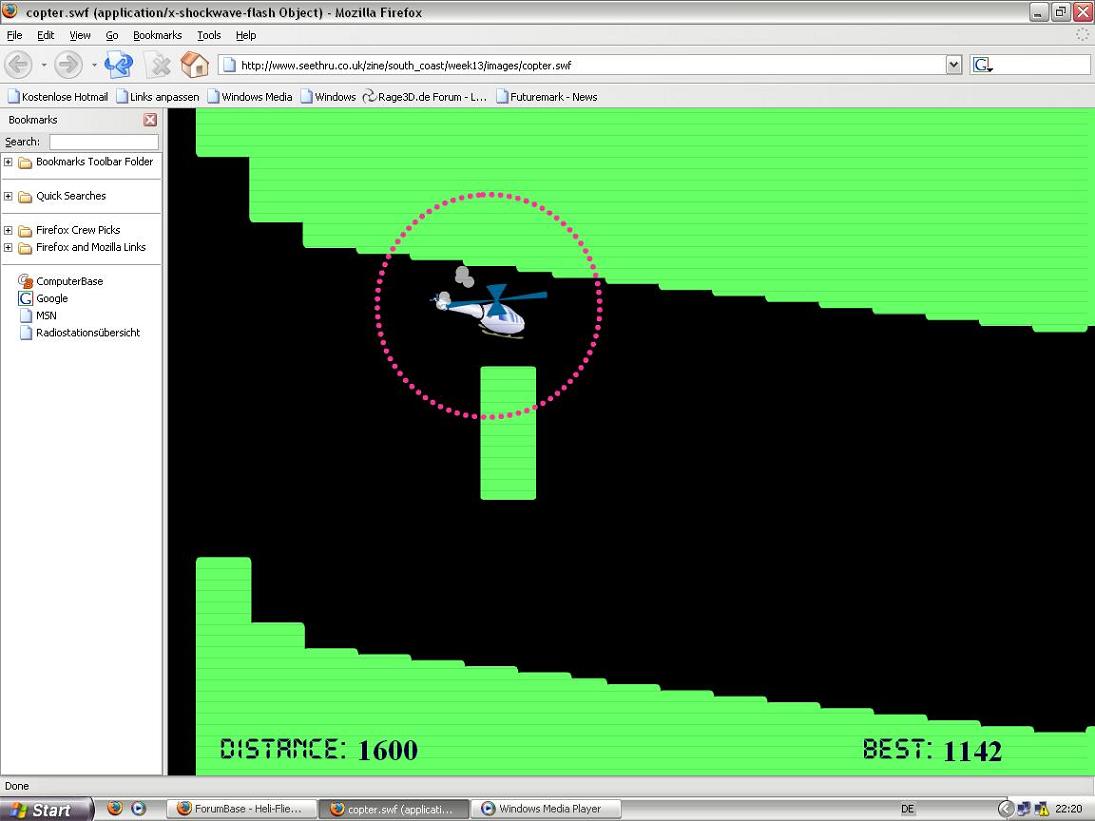Open the Bookmarks menu
The width and height of the screenshot is (1095, 821).
[x=157, y=35]
